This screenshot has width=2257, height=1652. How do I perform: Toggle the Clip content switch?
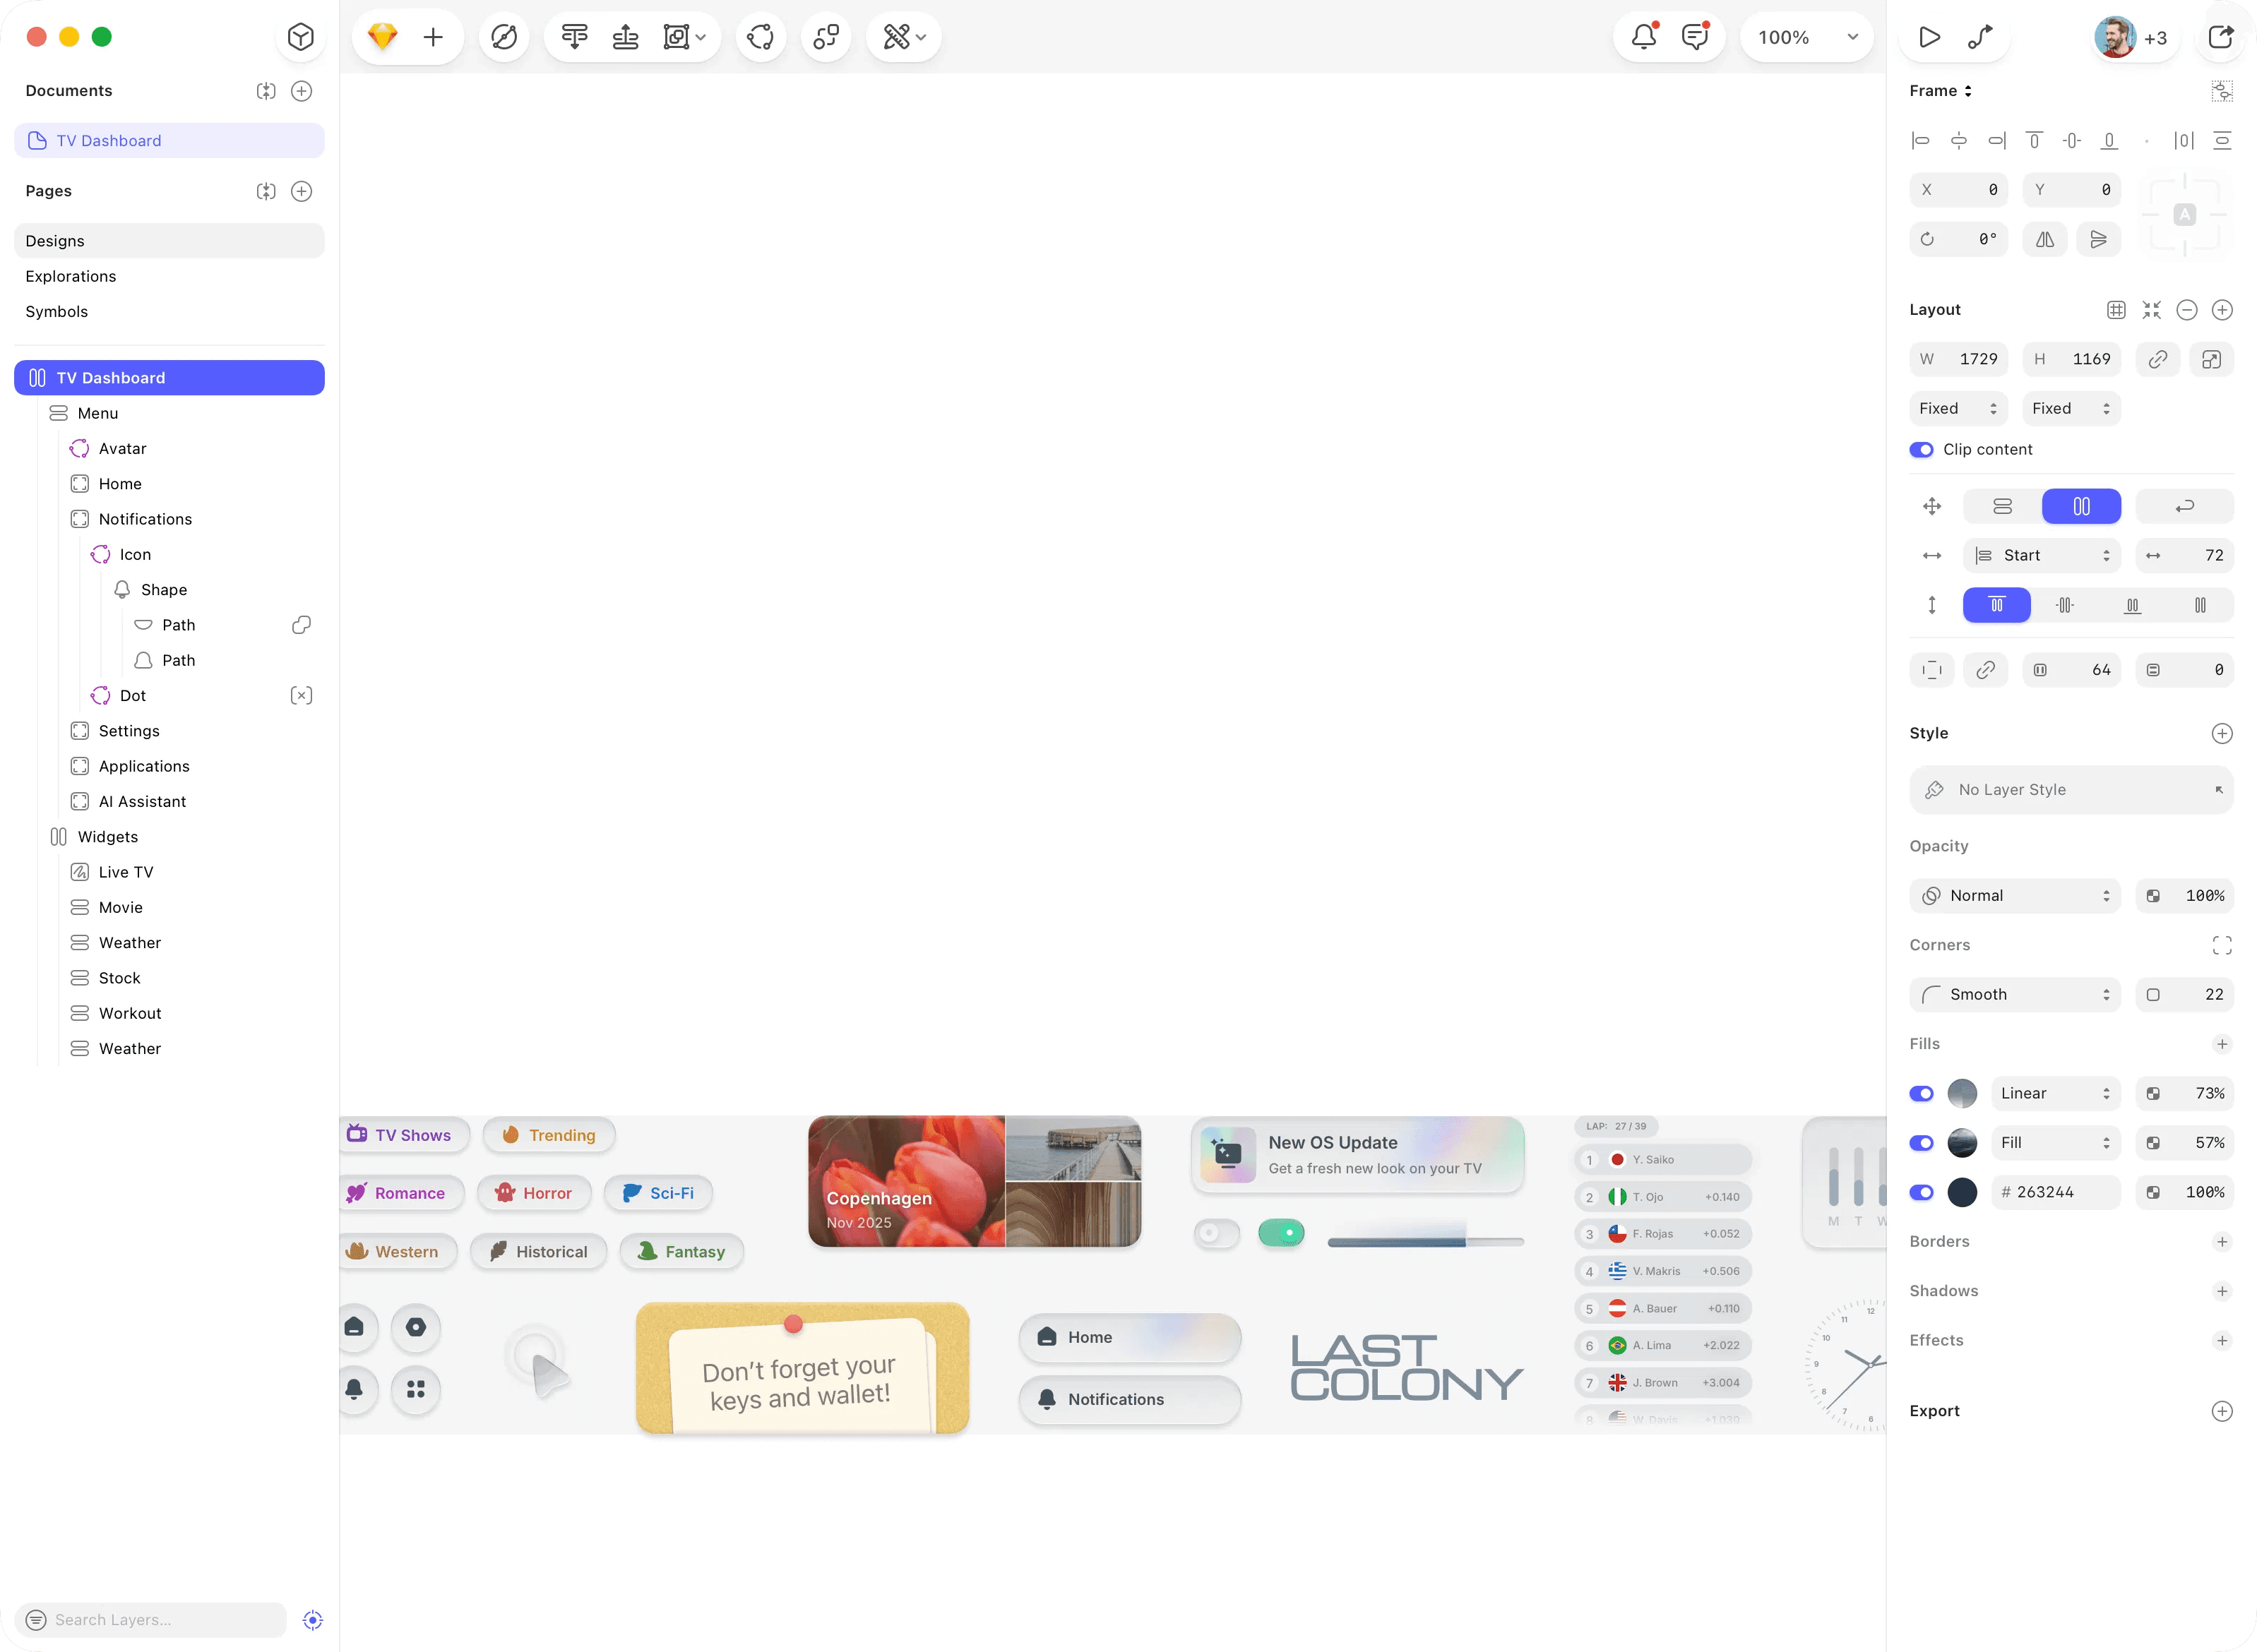(x=1921, y=449)
